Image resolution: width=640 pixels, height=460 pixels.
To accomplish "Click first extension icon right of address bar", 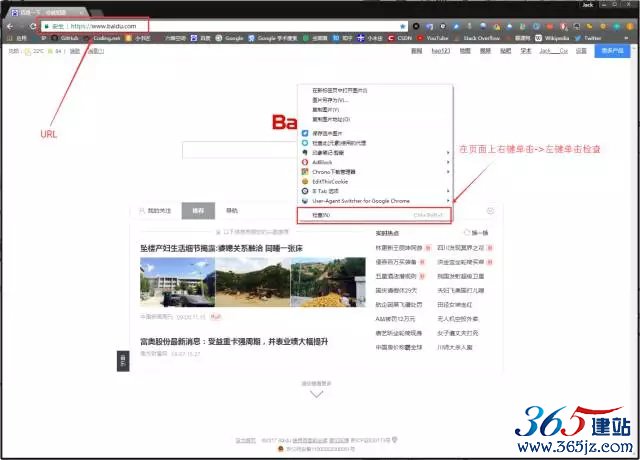I will click(416, 26).
